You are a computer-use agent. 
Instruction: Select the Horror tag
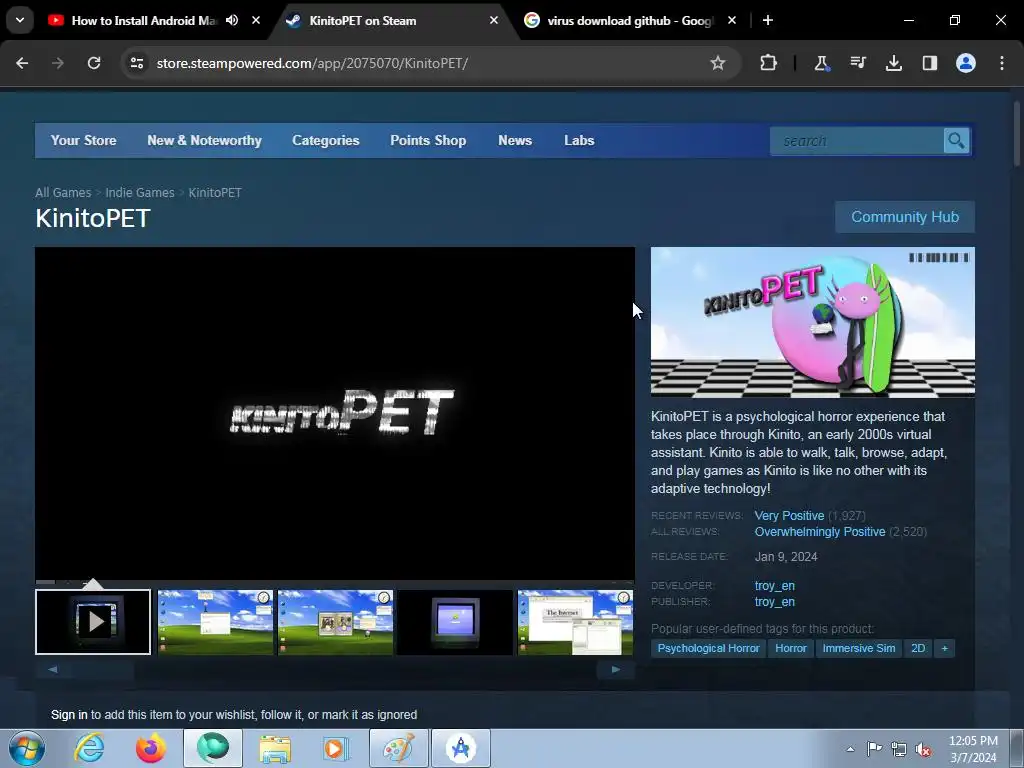tap(791, 648)
